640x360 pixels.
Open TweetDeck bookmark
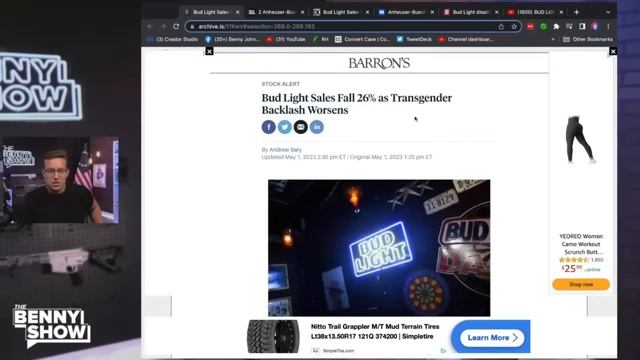414,40
